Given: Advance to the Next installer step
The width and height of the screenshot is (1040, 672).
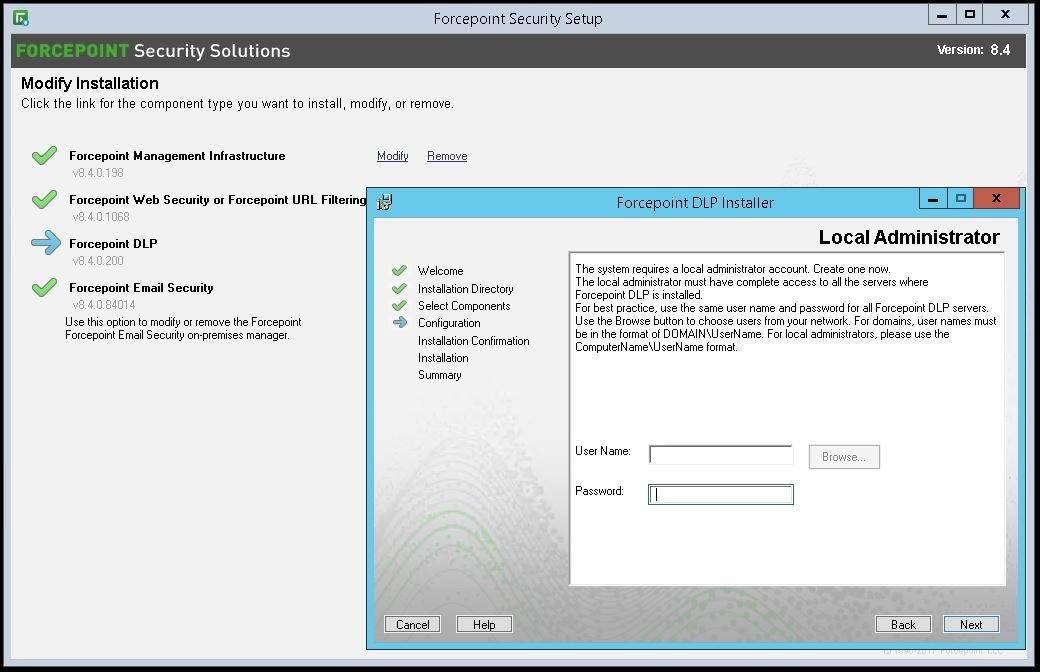Looking at the screenshot, I should click(970, 623).
